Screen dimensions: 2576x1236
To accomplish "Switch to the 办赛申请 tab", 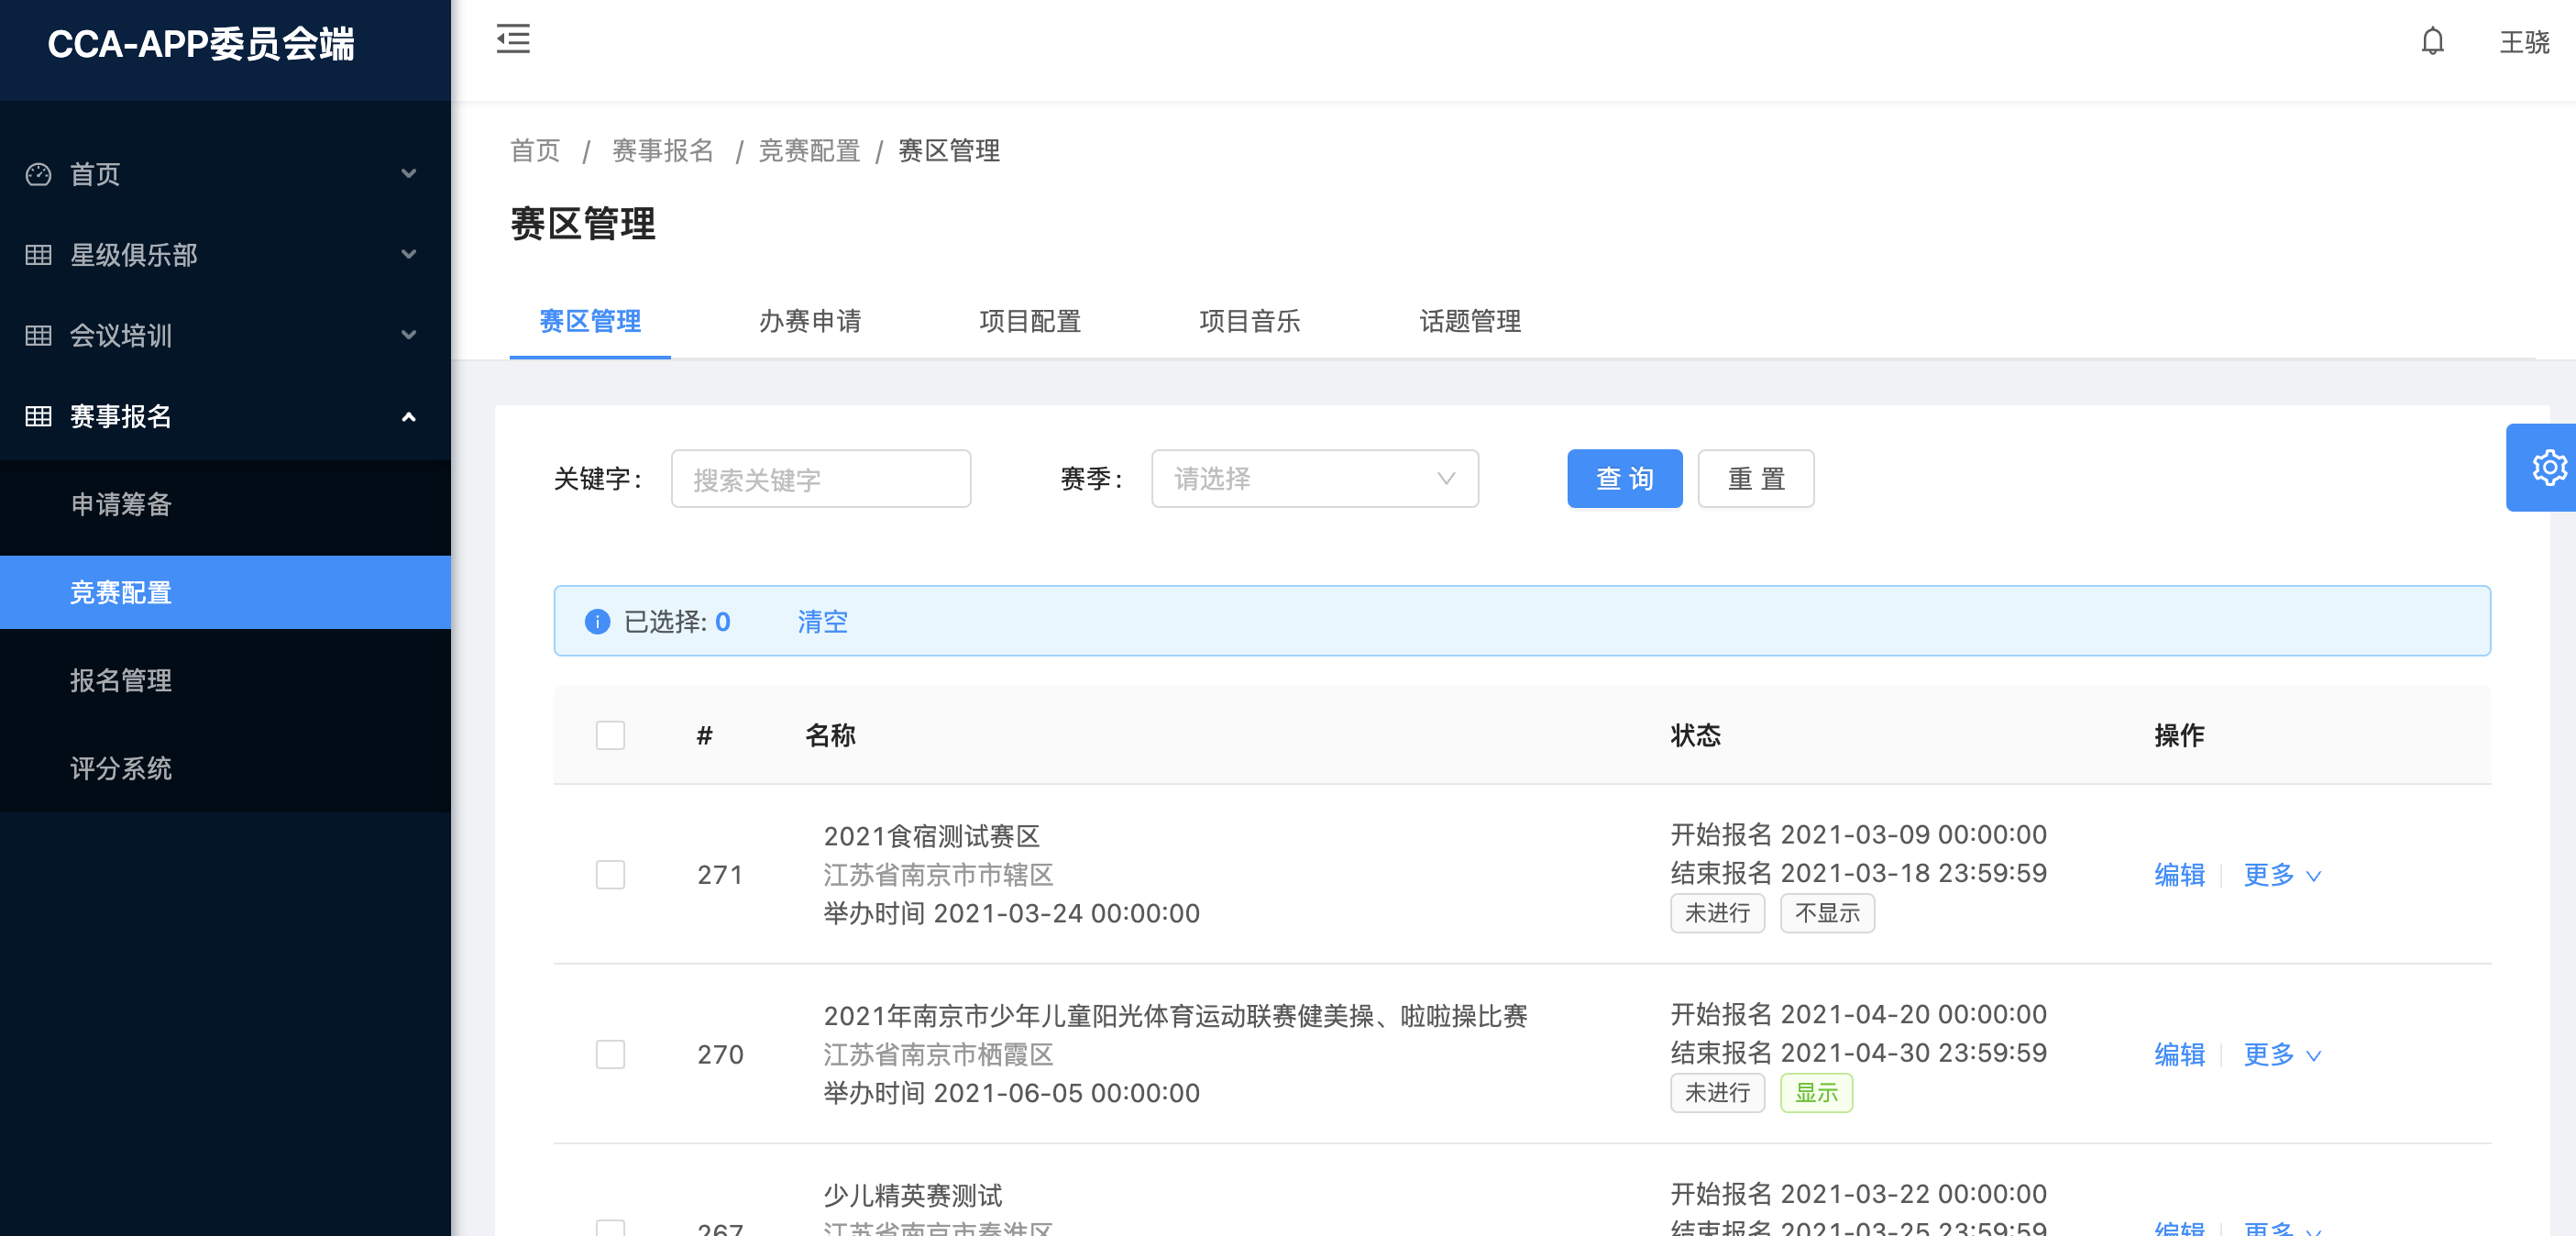I will coord(810,321).
